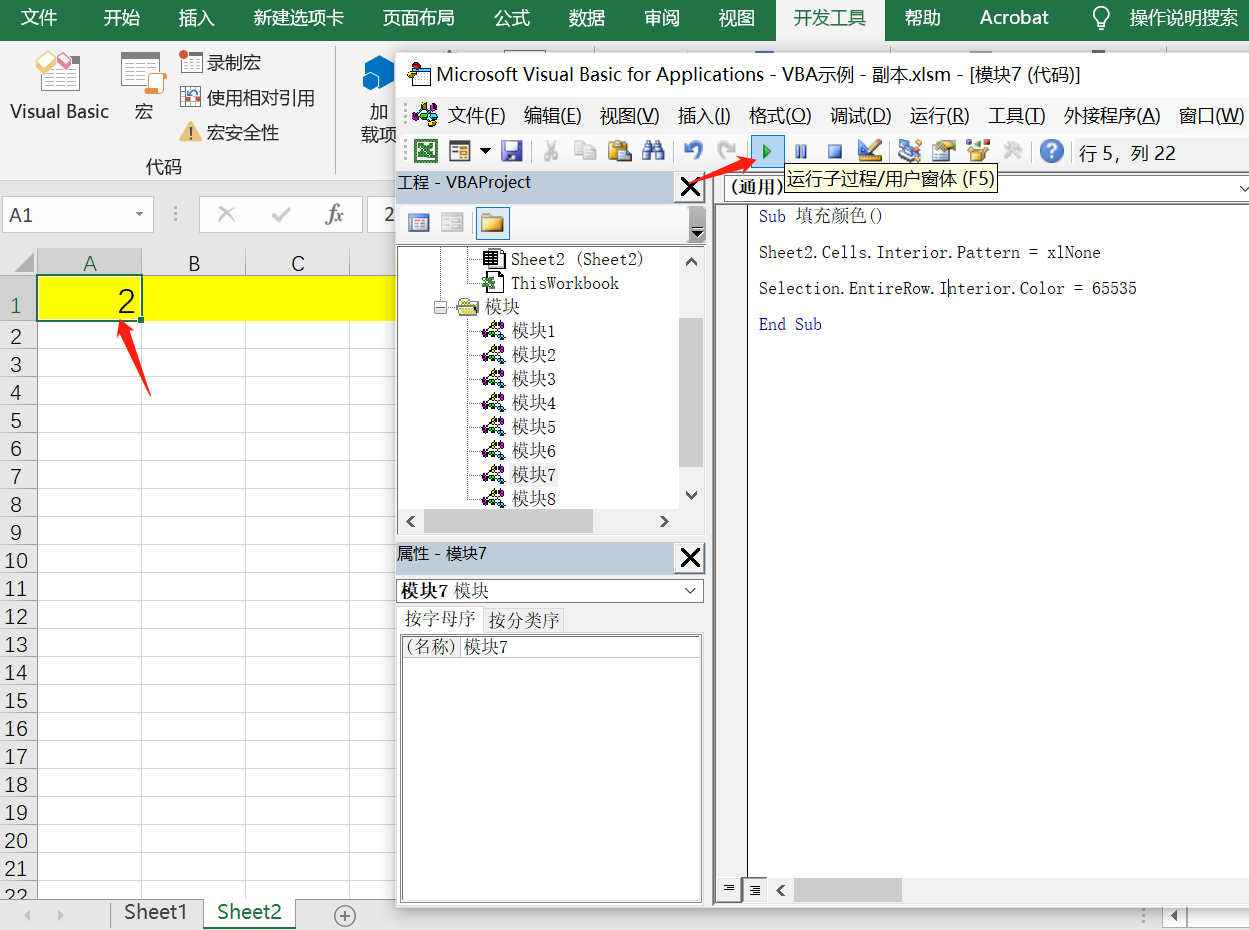
Task: Stop execution using the Reset icon
Action: 834,151
